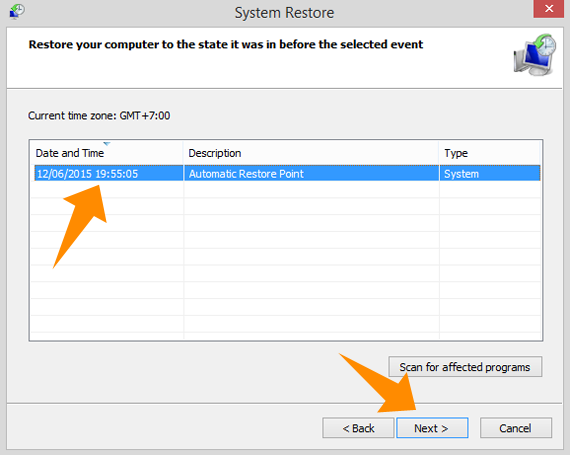Click Scan for affected programs button
Viewport: 570px width, 455px height.
coord(465,367)
